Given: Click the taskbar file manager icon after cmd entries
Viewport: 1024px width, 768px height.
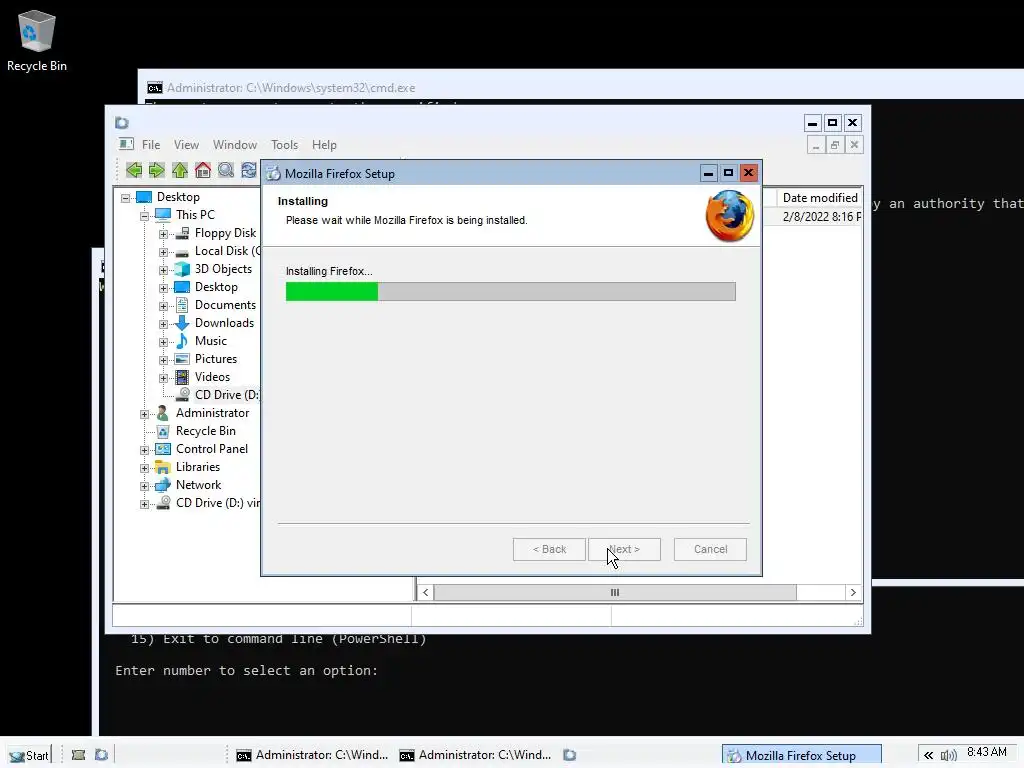Looking at the screenshot, I should pos(570,755).
